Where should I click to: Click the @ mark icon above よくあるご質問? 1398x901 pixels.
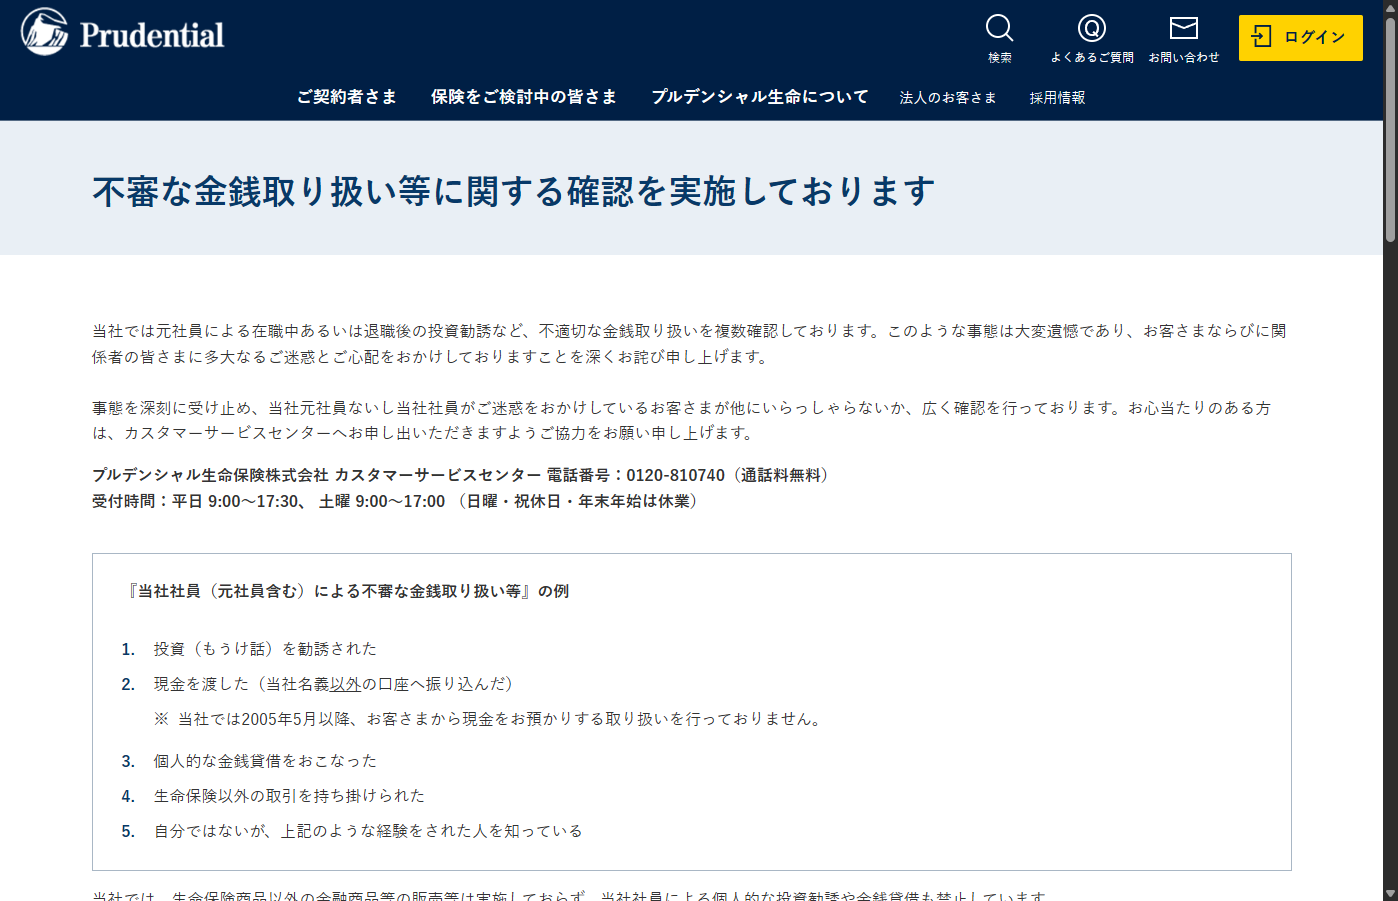[x=1090, y=28]
